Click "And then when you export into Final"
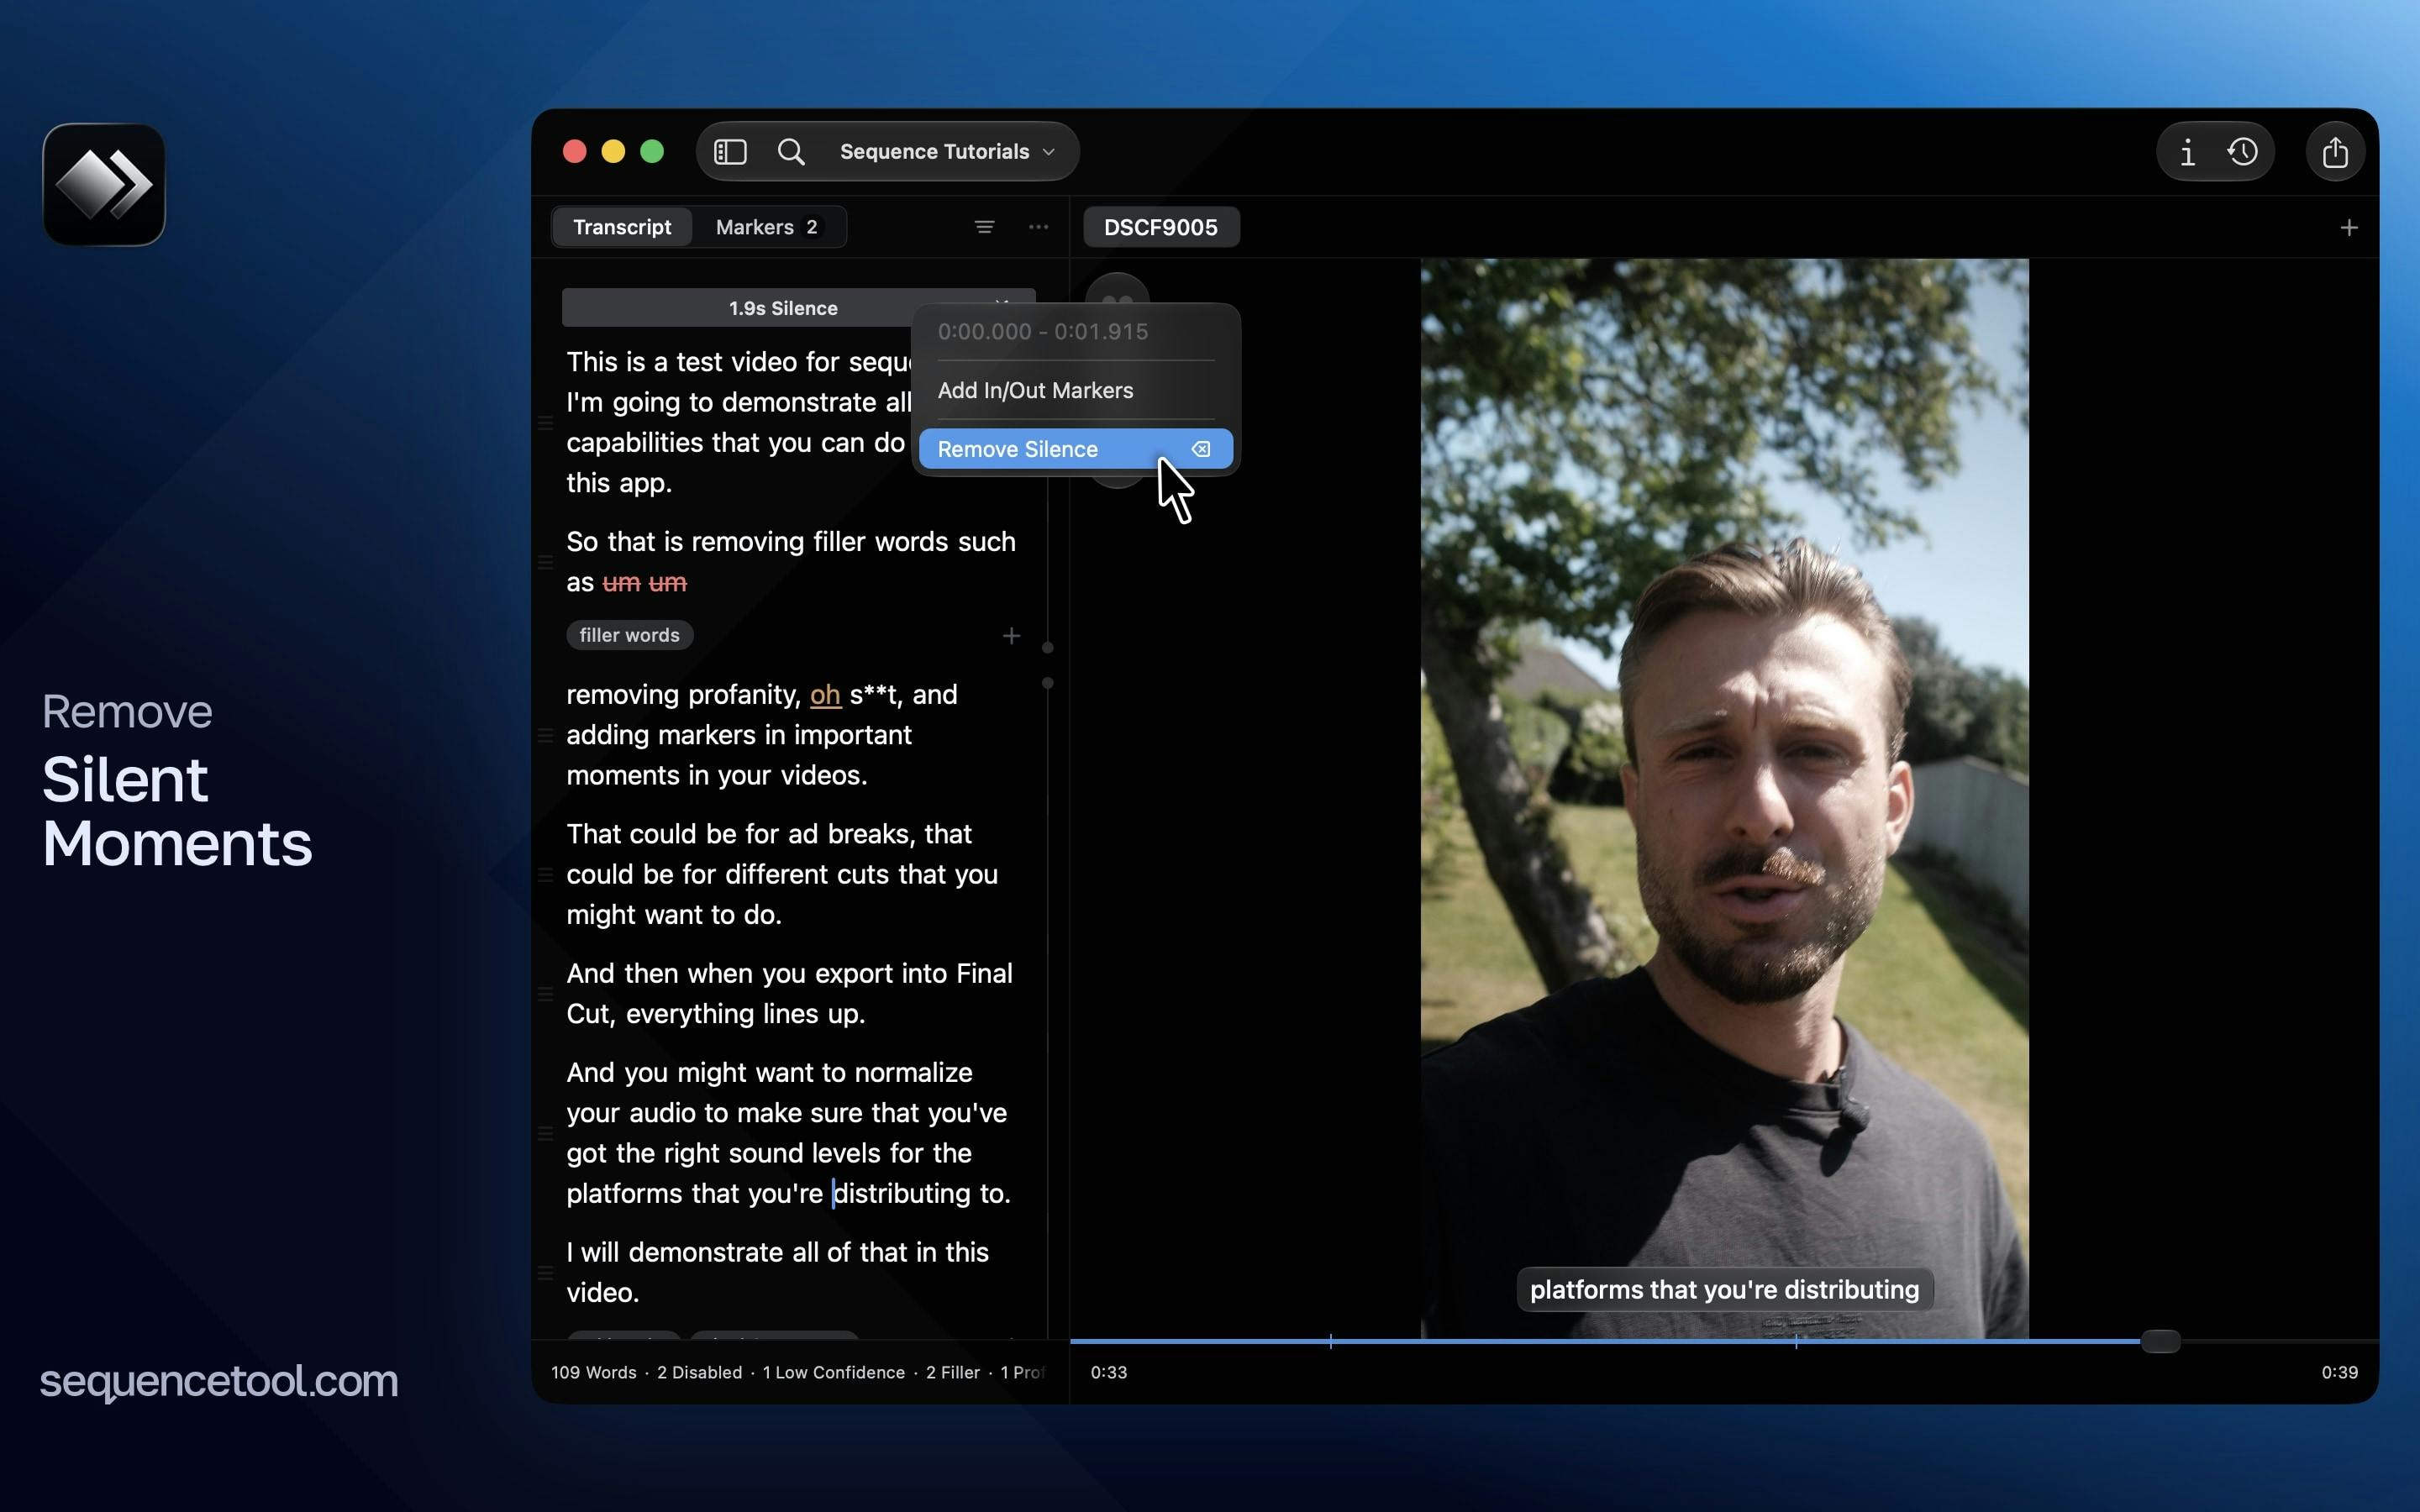This screenshot has height=1512, width=2420. pyautogui.click(x=789, y=973)
